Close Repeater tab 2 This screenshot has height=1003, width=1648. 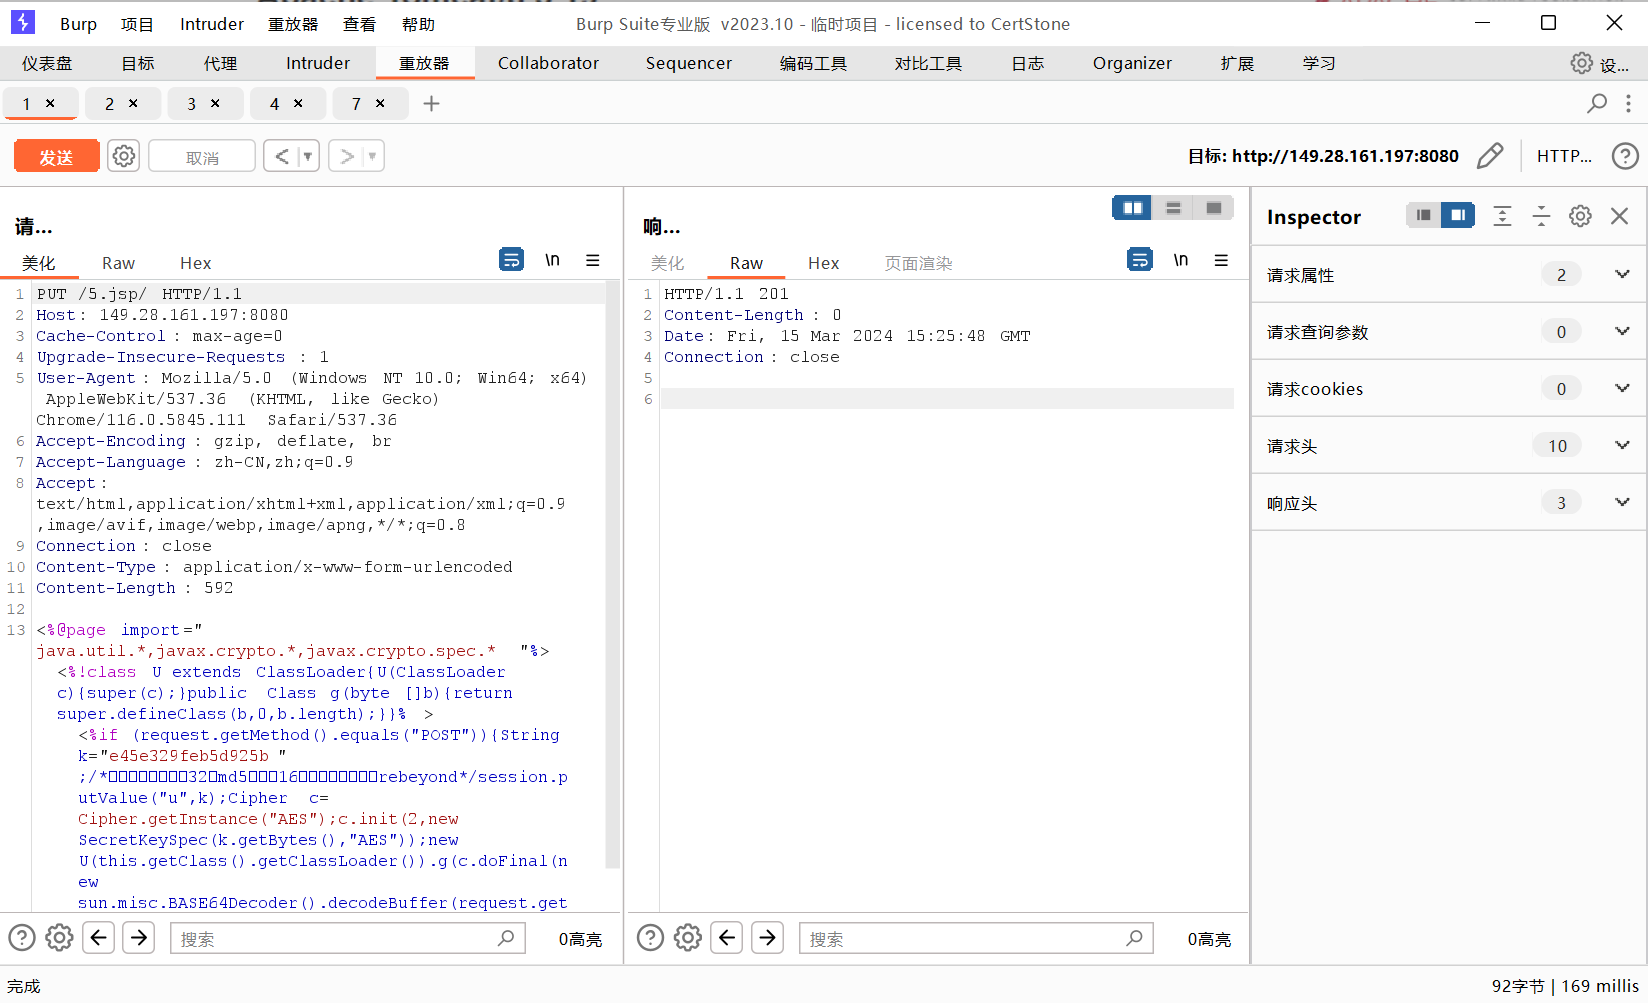click(133, 103)
